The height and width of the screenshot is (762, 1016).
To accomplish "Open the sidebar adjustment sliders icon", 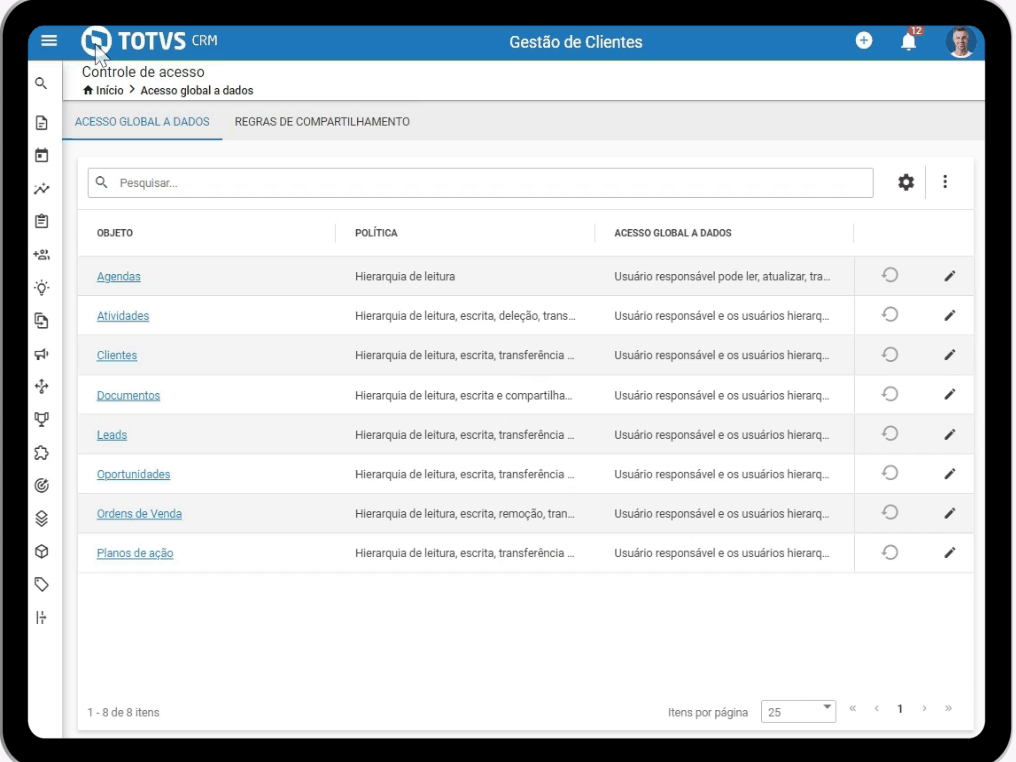I will click(41, 618).
